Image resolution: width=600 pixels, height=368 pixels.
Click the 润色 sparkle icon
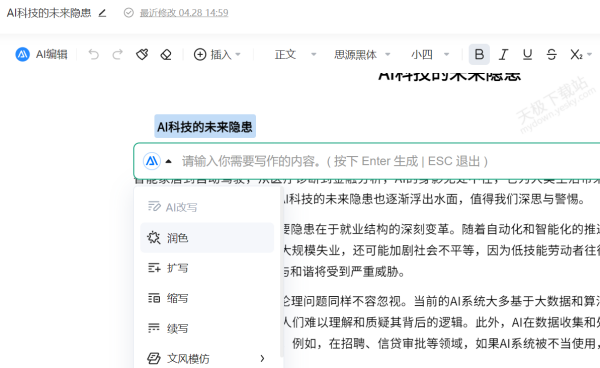click(154, 238)
